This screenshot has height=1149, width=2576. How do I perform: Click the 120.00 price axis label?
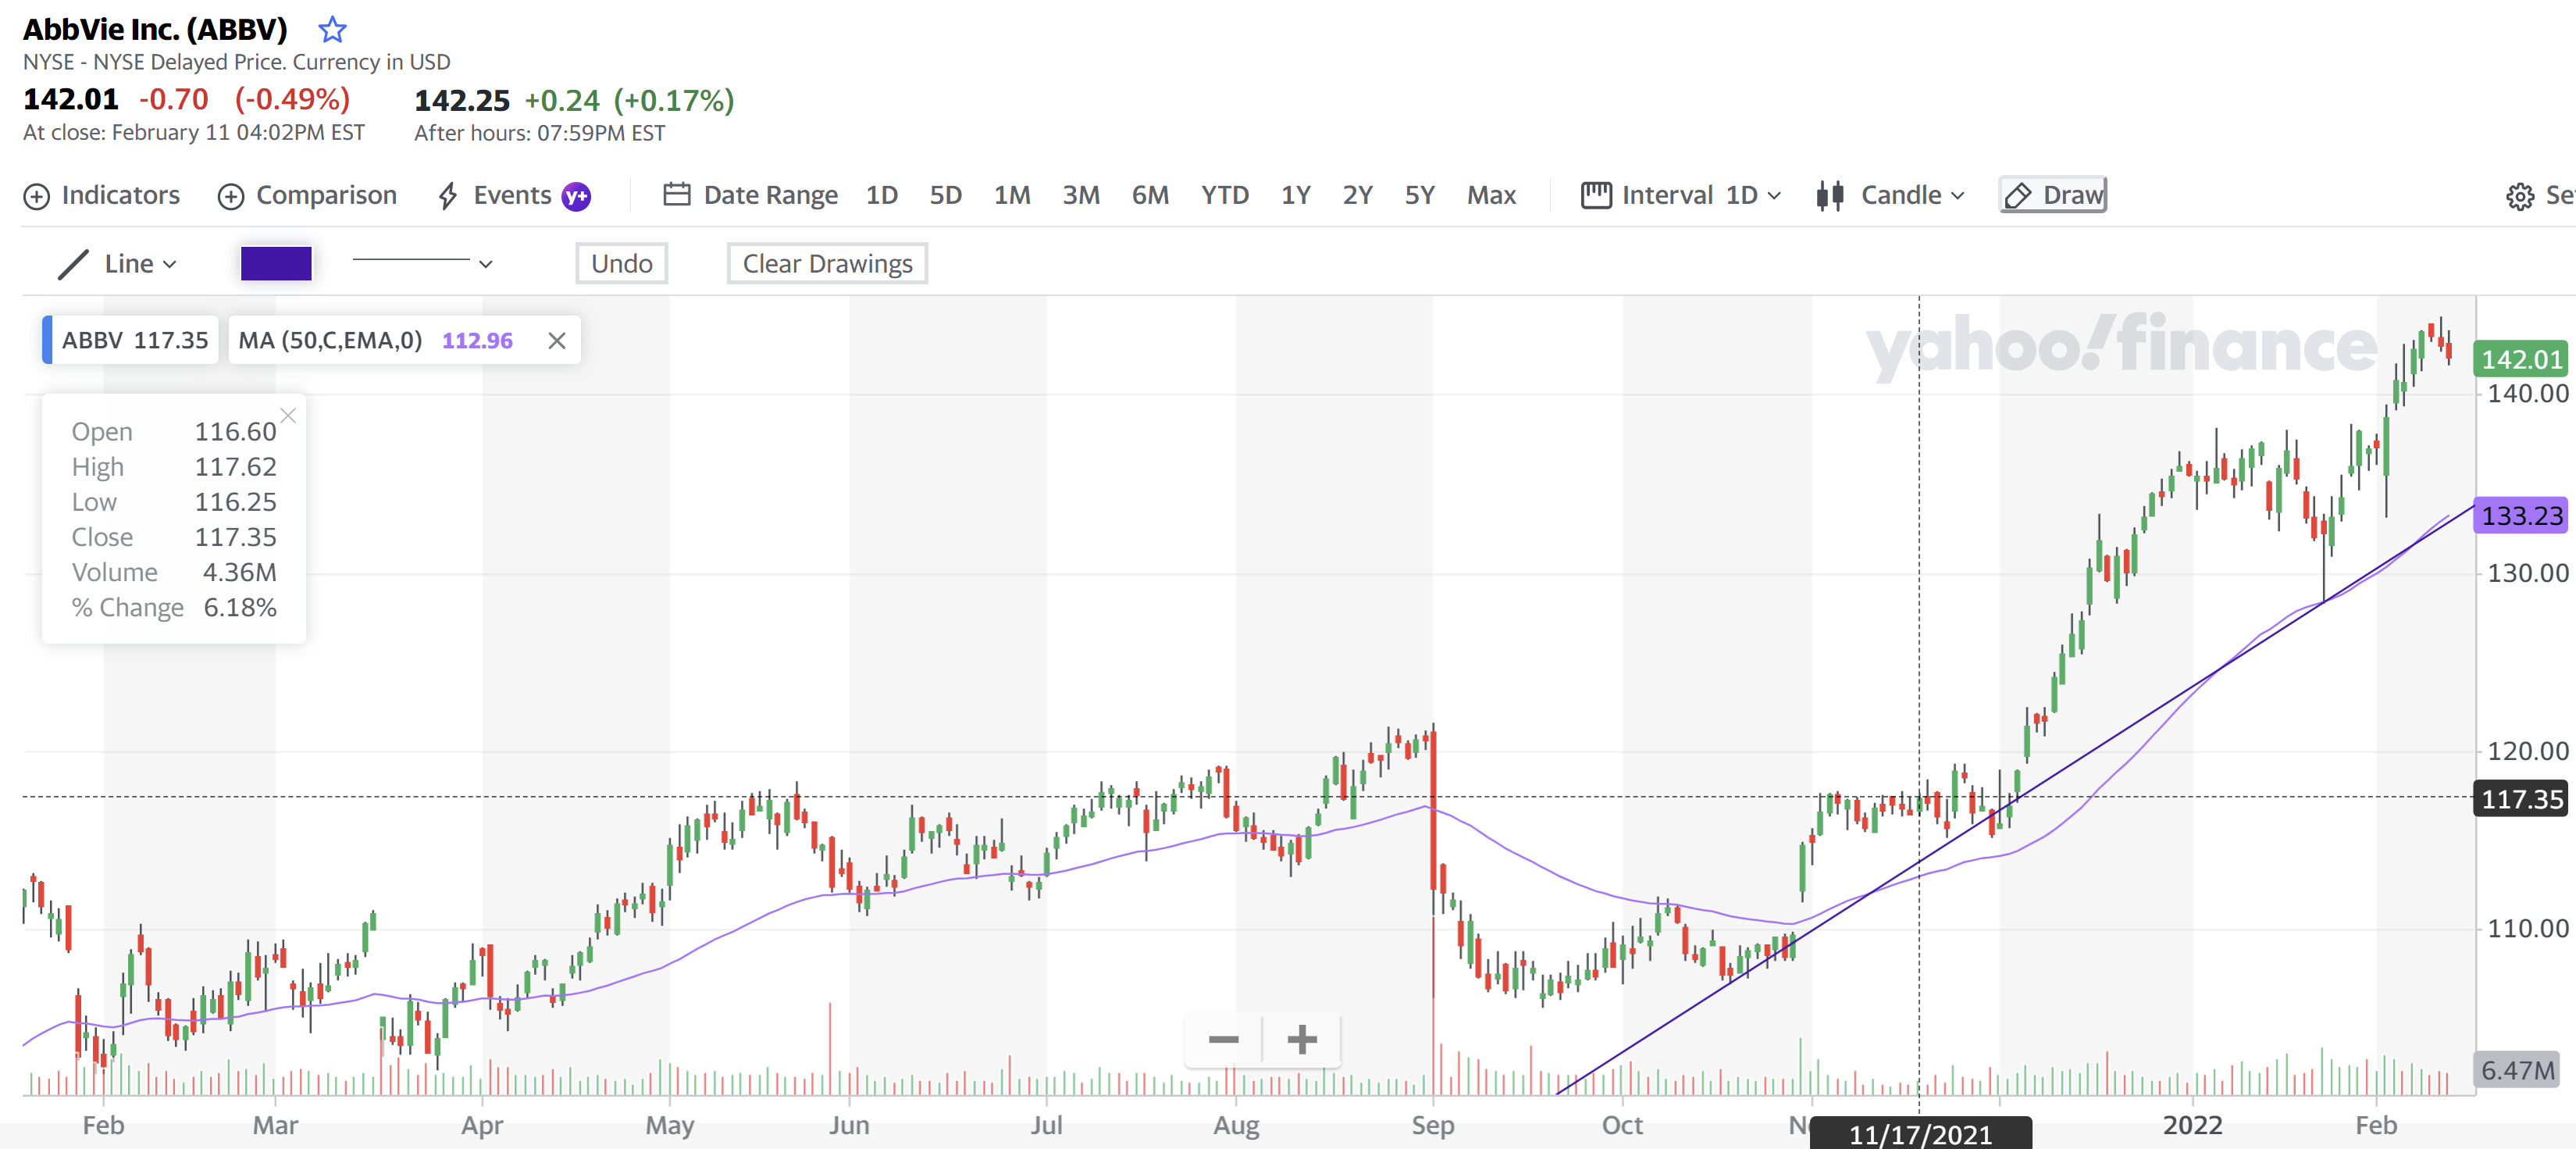(x=2527, y=751)
